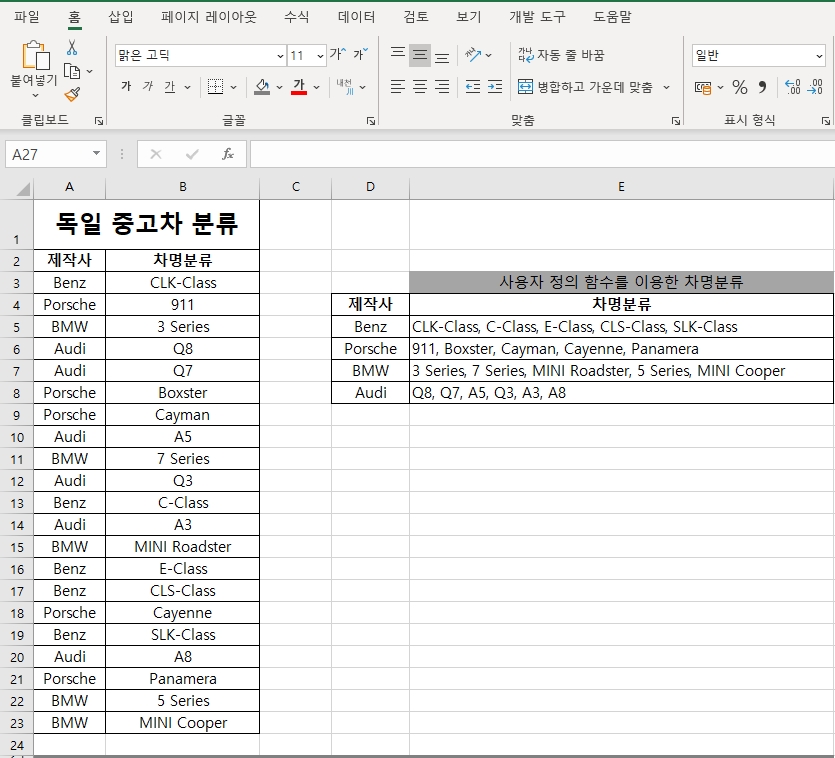
Task: Open the alignment (맞춤) group dialog launcher
Action: [x=676, y=121]
